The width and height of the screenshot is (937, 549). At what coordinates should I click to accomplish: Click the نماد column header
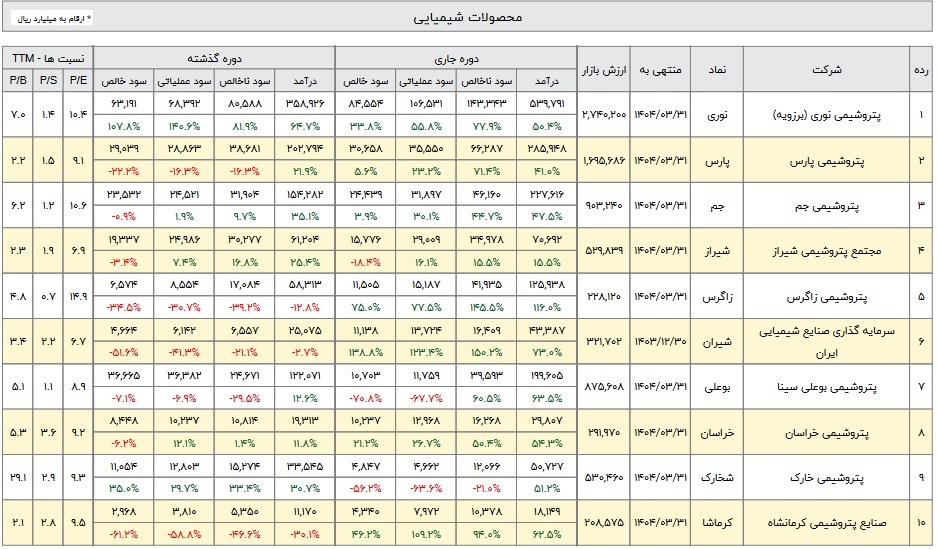pyautogui.click(x=719, y=70)
